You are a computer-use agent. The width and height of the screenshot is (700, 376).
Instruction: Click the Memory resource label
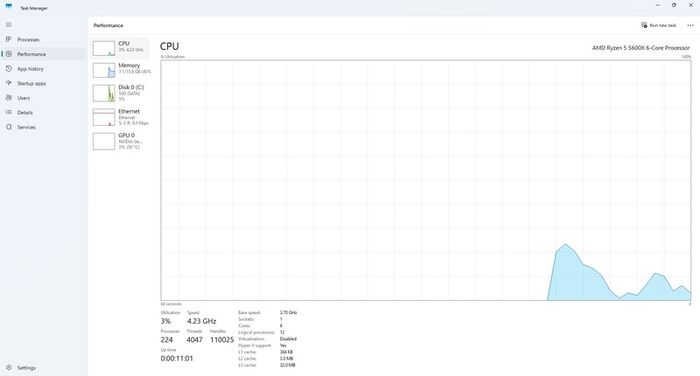click(x=129, y=65)
